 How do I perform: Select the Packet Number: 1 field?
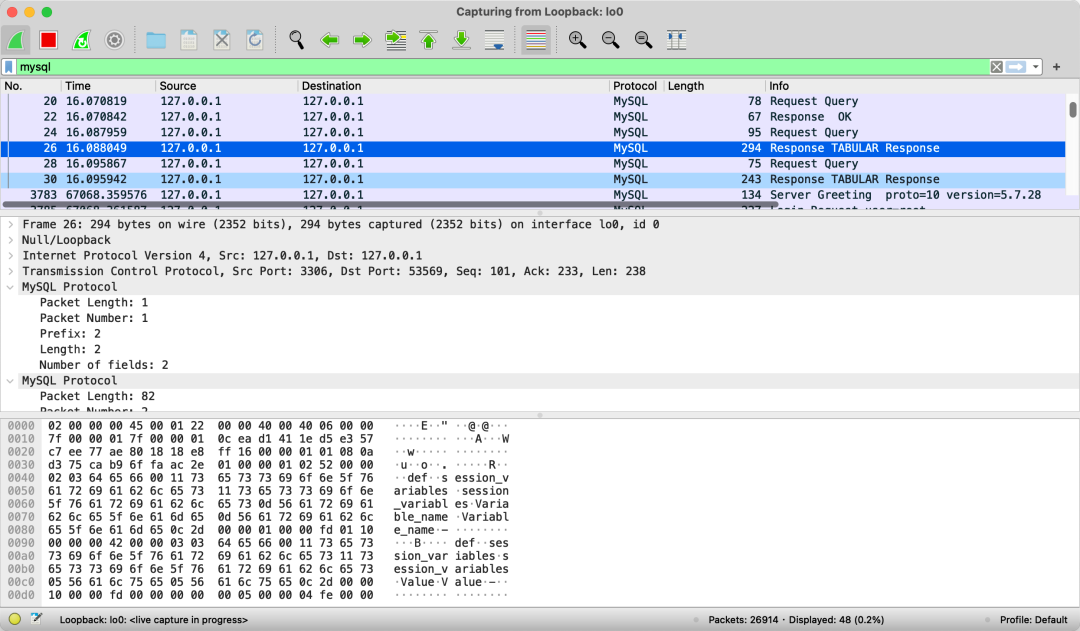pyautogui.click(x=94, y=318)
